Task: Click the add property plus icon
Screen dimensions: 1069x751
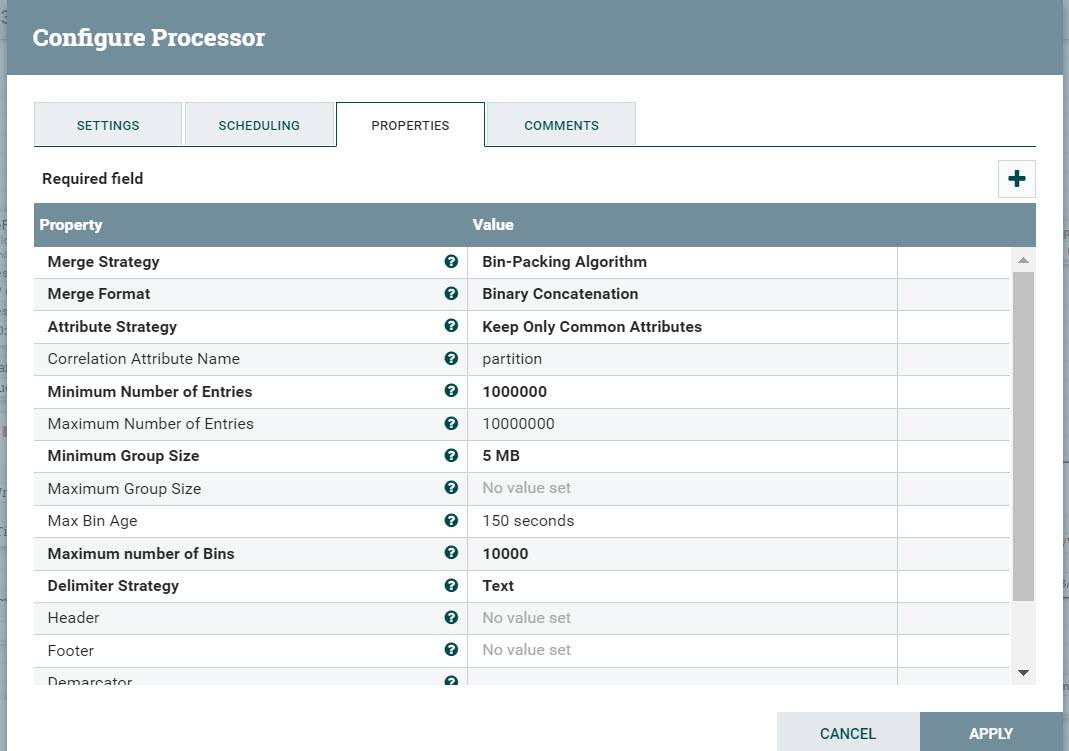Action: coord(1016,178)
